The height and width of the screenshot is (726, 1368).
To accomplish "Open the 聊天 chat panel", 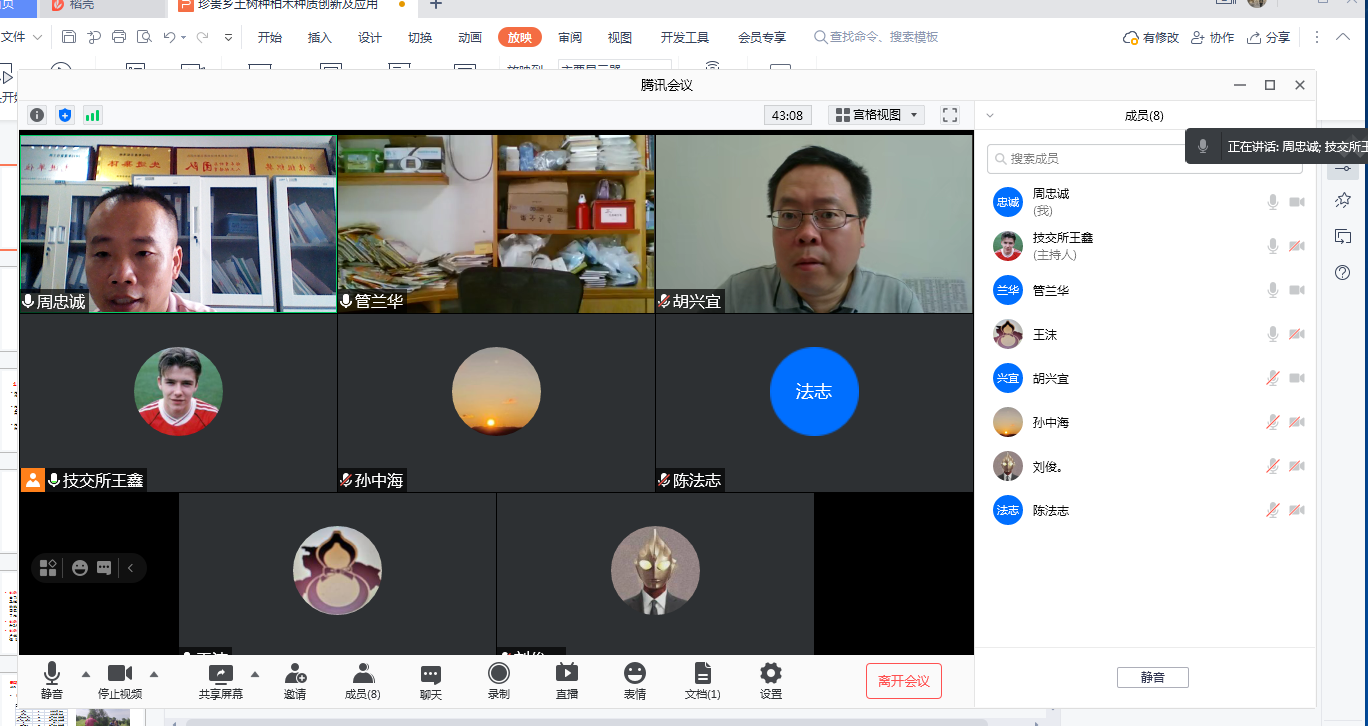I will [x=431, y=680].
